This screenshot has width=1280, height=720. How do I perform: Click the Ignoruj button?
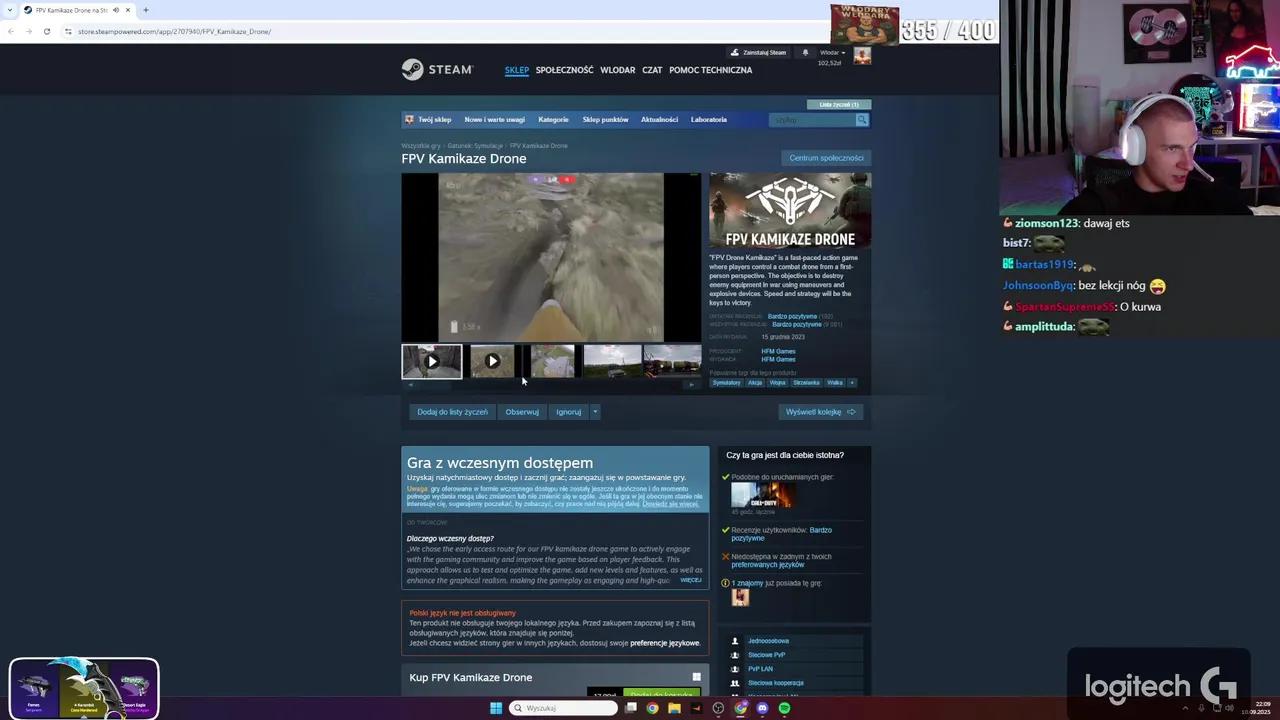click(568, 412)
